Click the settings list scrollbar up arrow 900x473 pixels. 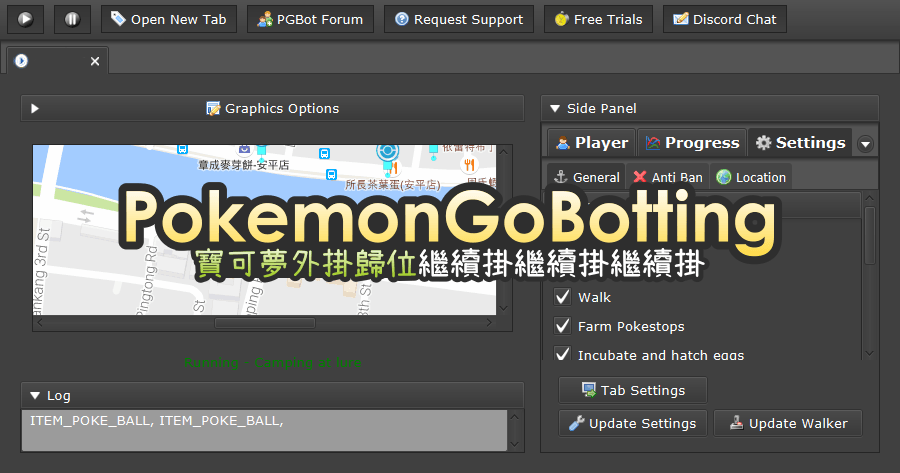(x=870, y=198)
